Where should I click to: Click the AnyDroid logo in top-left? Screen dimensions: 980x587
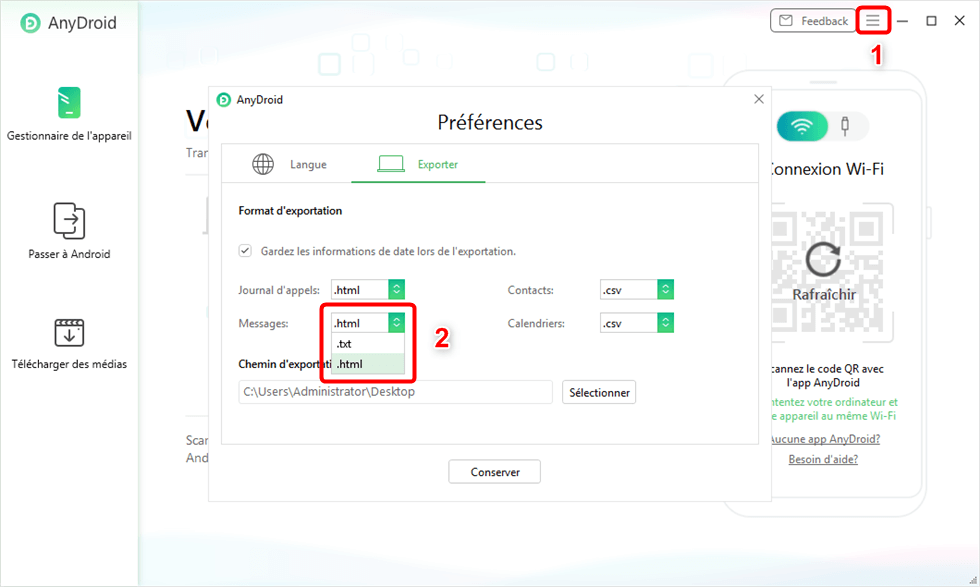pyautogui.click(x=31, y=23)
